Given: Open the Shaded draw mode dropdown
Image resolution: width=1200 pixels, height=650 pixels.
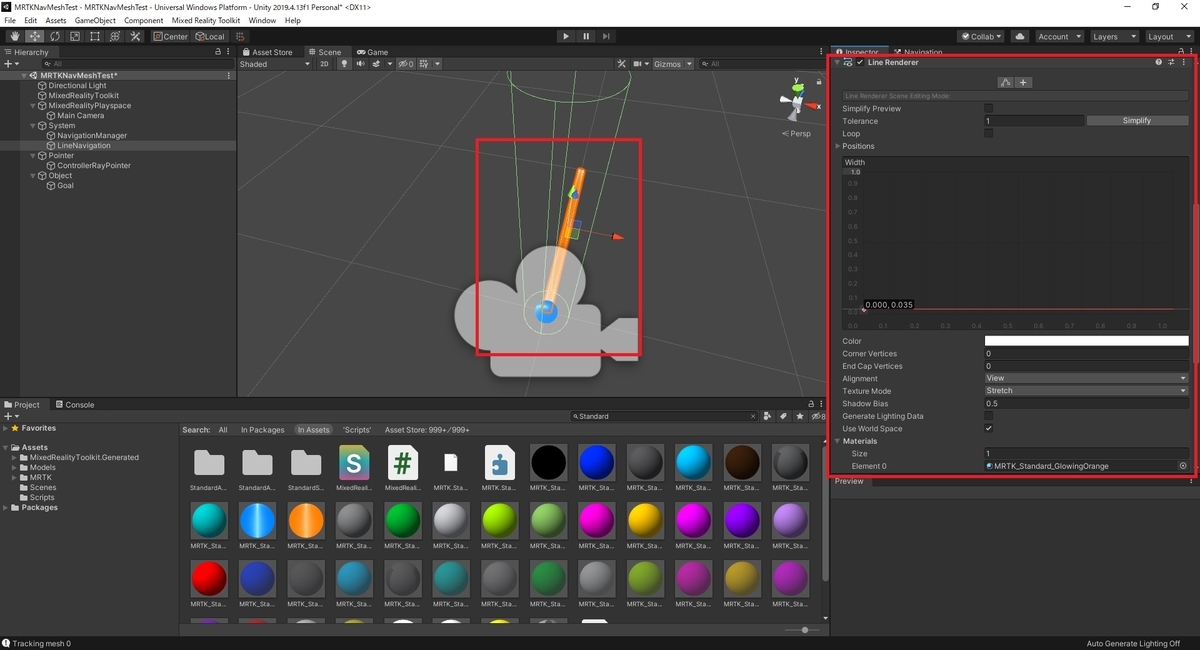Looking at the screenshot, I should (275, 64).
